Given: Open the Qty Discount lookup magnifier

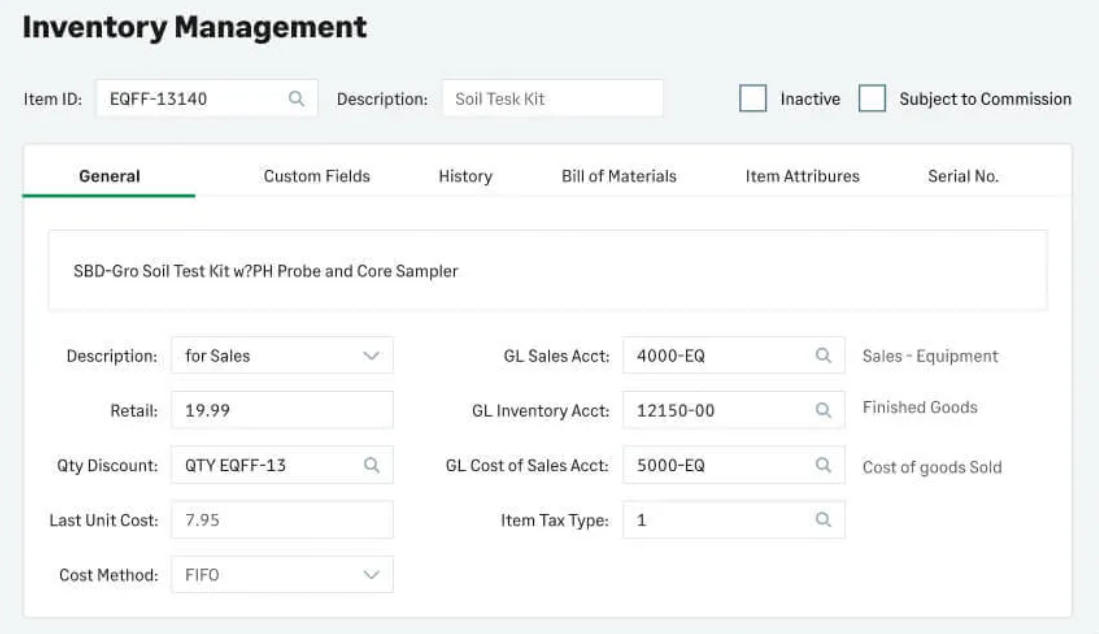Looking at the screenshot, I should 371,465.
